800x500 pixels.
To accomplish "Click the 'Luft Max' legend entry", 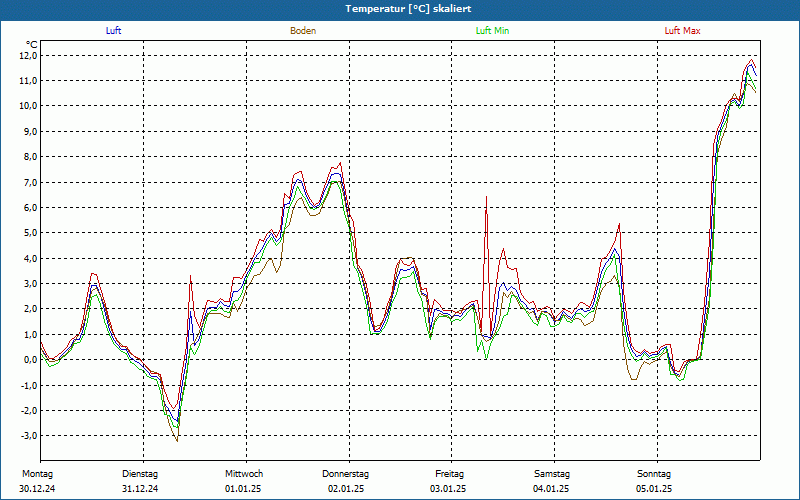I will (683, 31).
